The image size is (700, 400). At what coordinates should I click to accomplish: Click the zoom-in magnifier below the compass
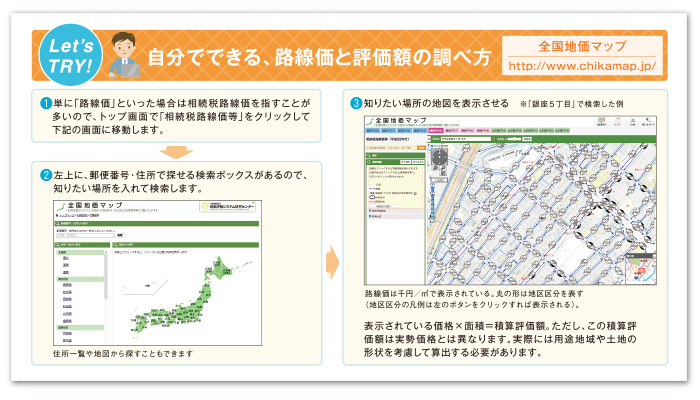coord(435,168)
